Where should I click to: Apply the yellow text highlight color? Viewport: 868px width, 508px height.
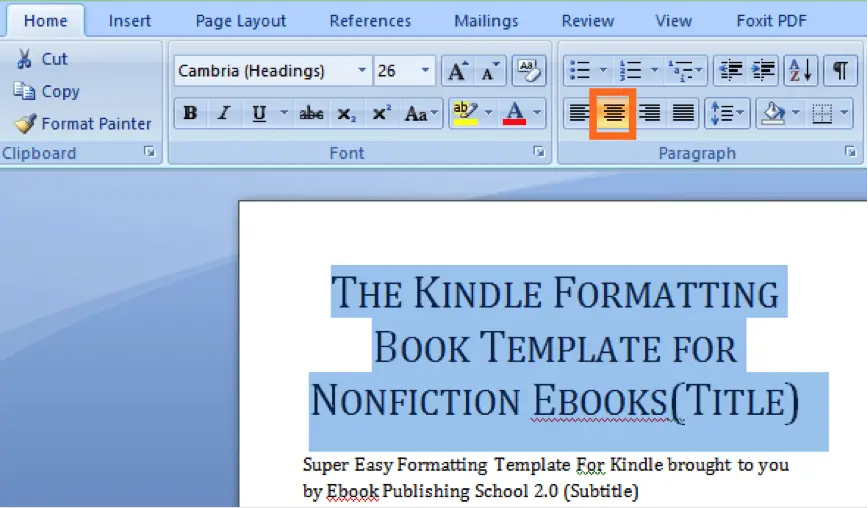465,113
